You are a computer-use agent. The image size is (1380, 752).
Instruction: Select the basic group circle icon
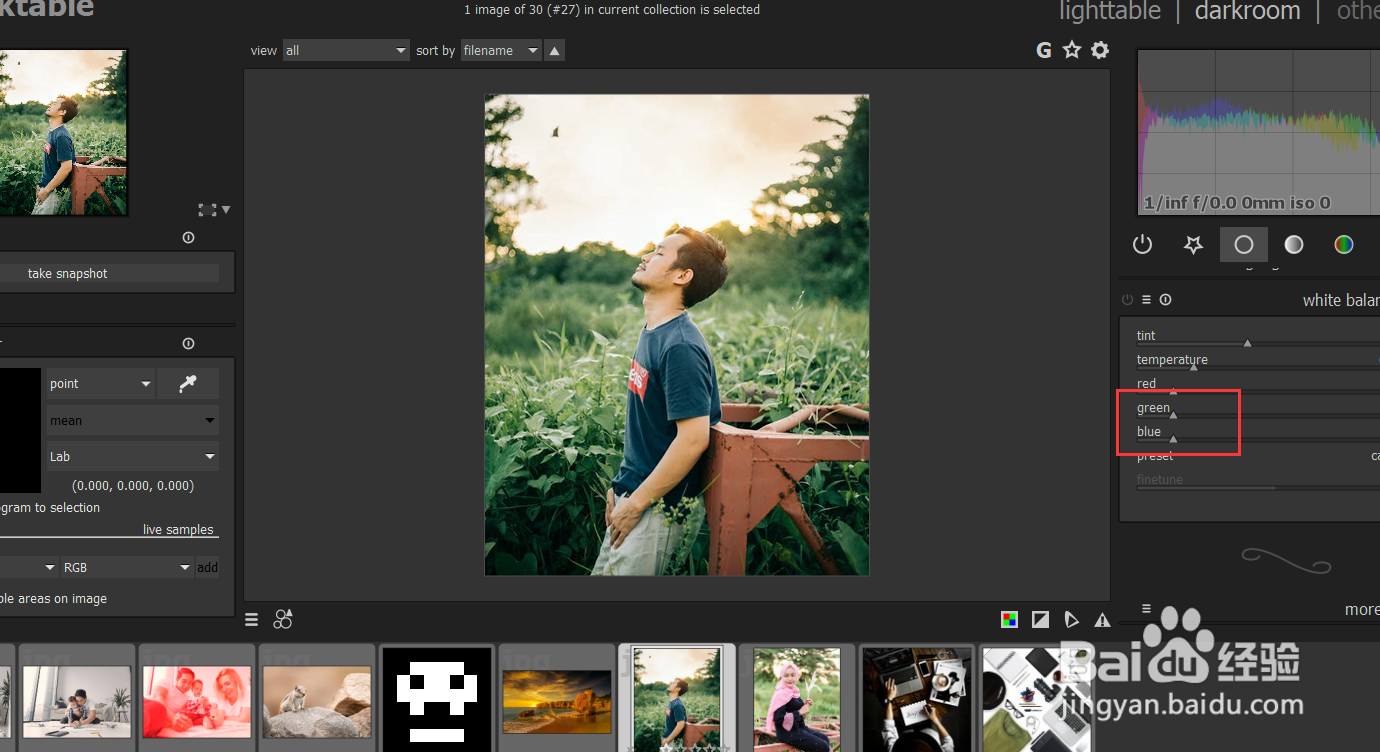[x=1244, y=244]
